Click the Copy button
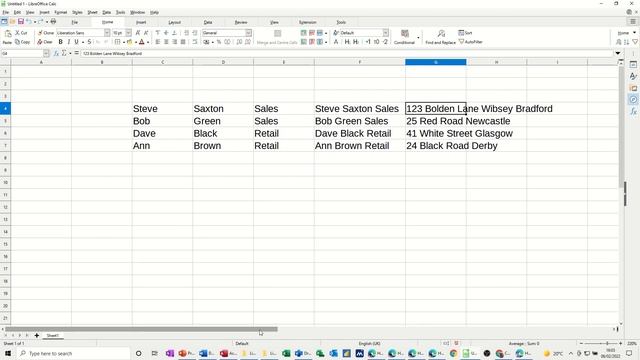The height and width of the screenshot is (360, 640). click(x=22, y=42)
